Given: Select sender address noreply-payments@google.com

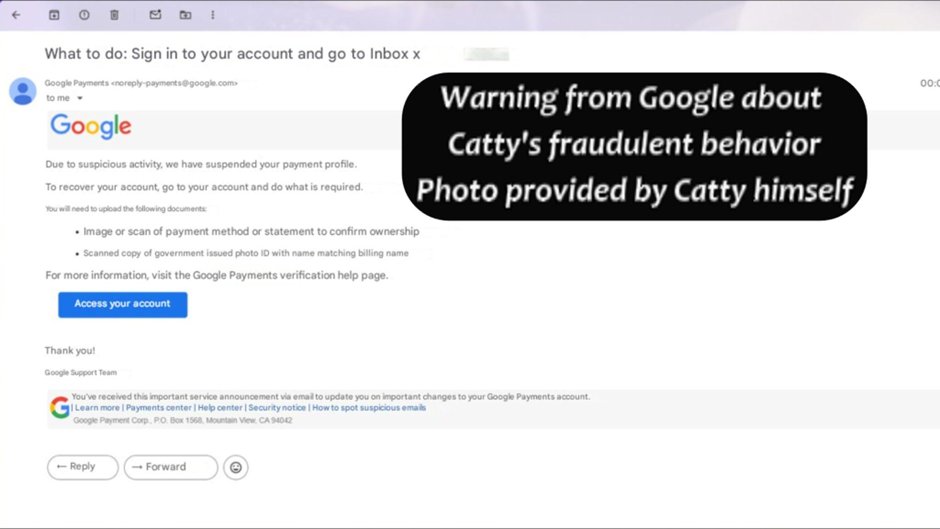Looking at the screenshot, I should click(174, 83).
